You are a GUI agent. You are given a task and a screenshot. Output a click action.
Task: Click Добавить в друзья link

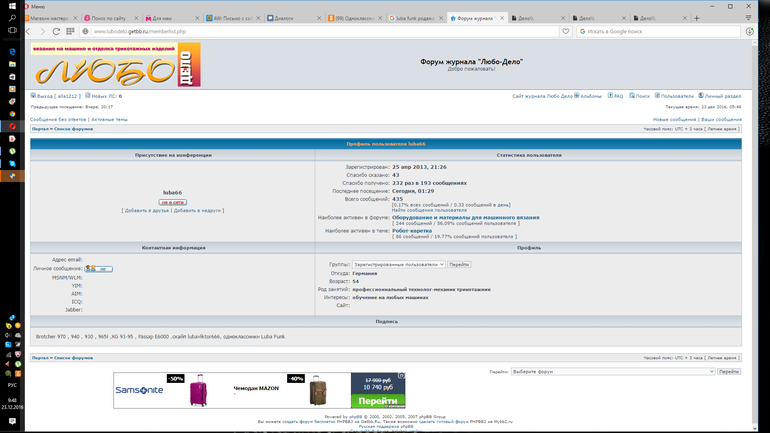coord(145,210)
